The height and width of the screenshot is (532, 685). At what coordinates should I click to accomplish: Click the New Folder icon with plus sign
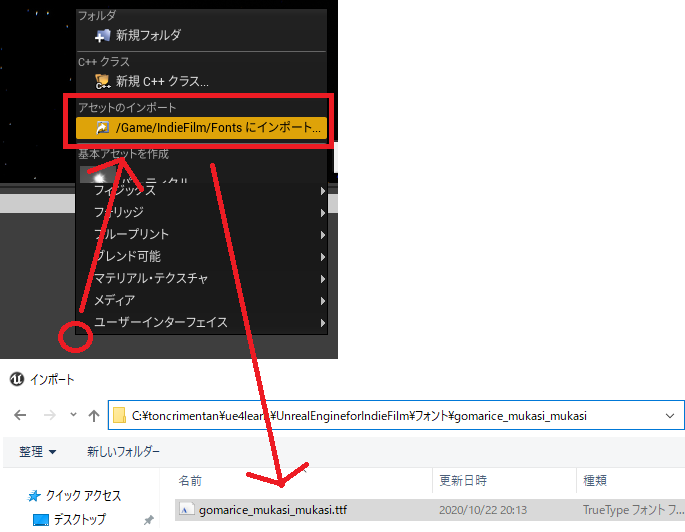(x=103, y=35)
